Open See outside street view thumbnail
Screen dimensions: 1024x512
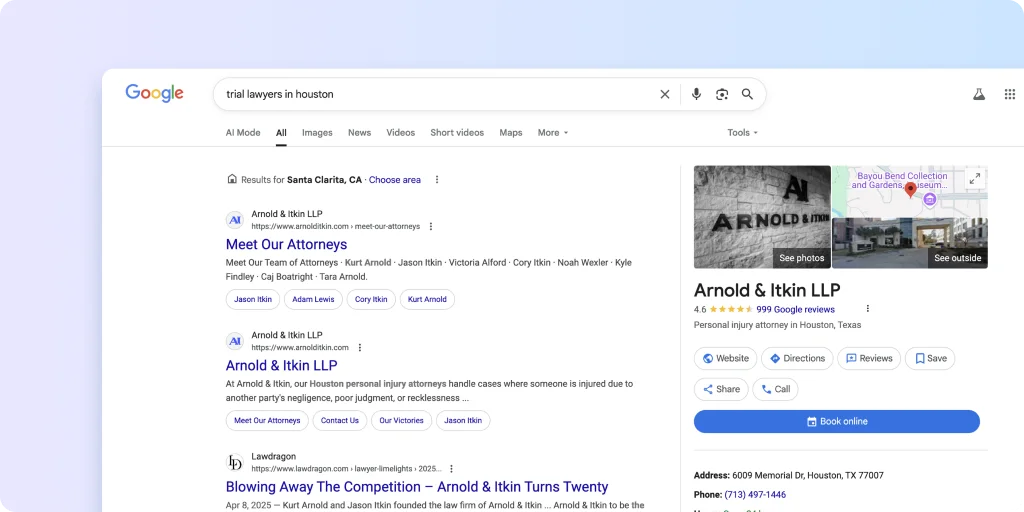(x=910, y=243)
